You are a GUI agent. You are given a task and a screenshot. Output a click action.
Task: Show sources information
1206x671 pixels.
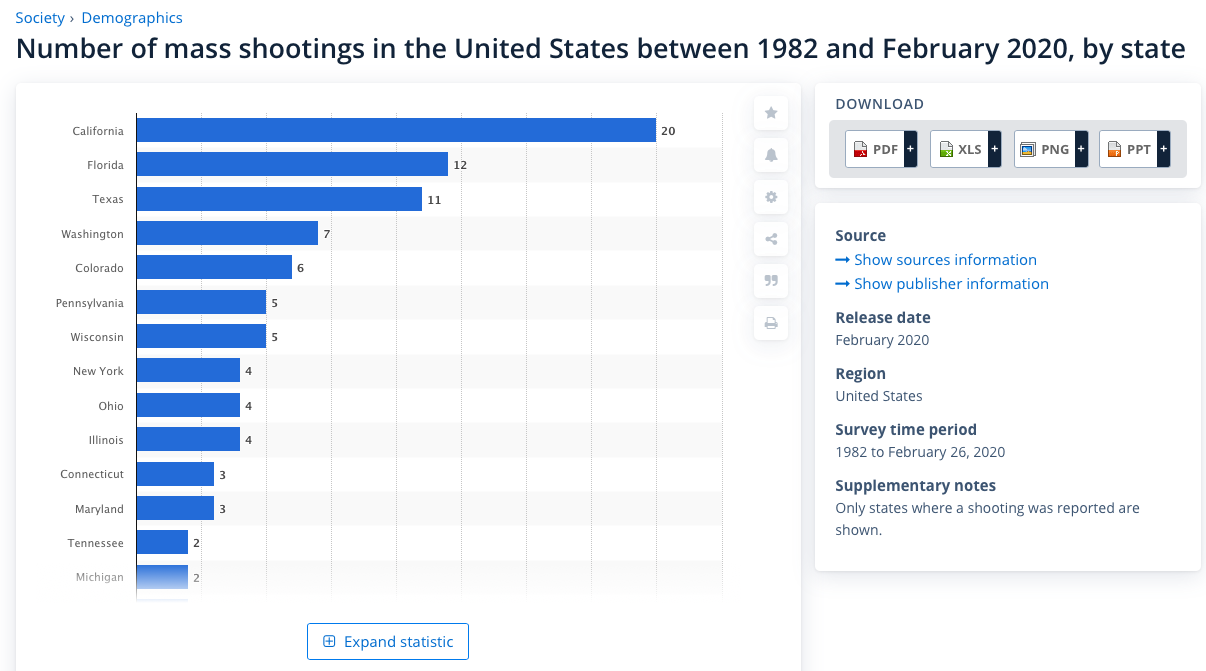coord(944,260)
